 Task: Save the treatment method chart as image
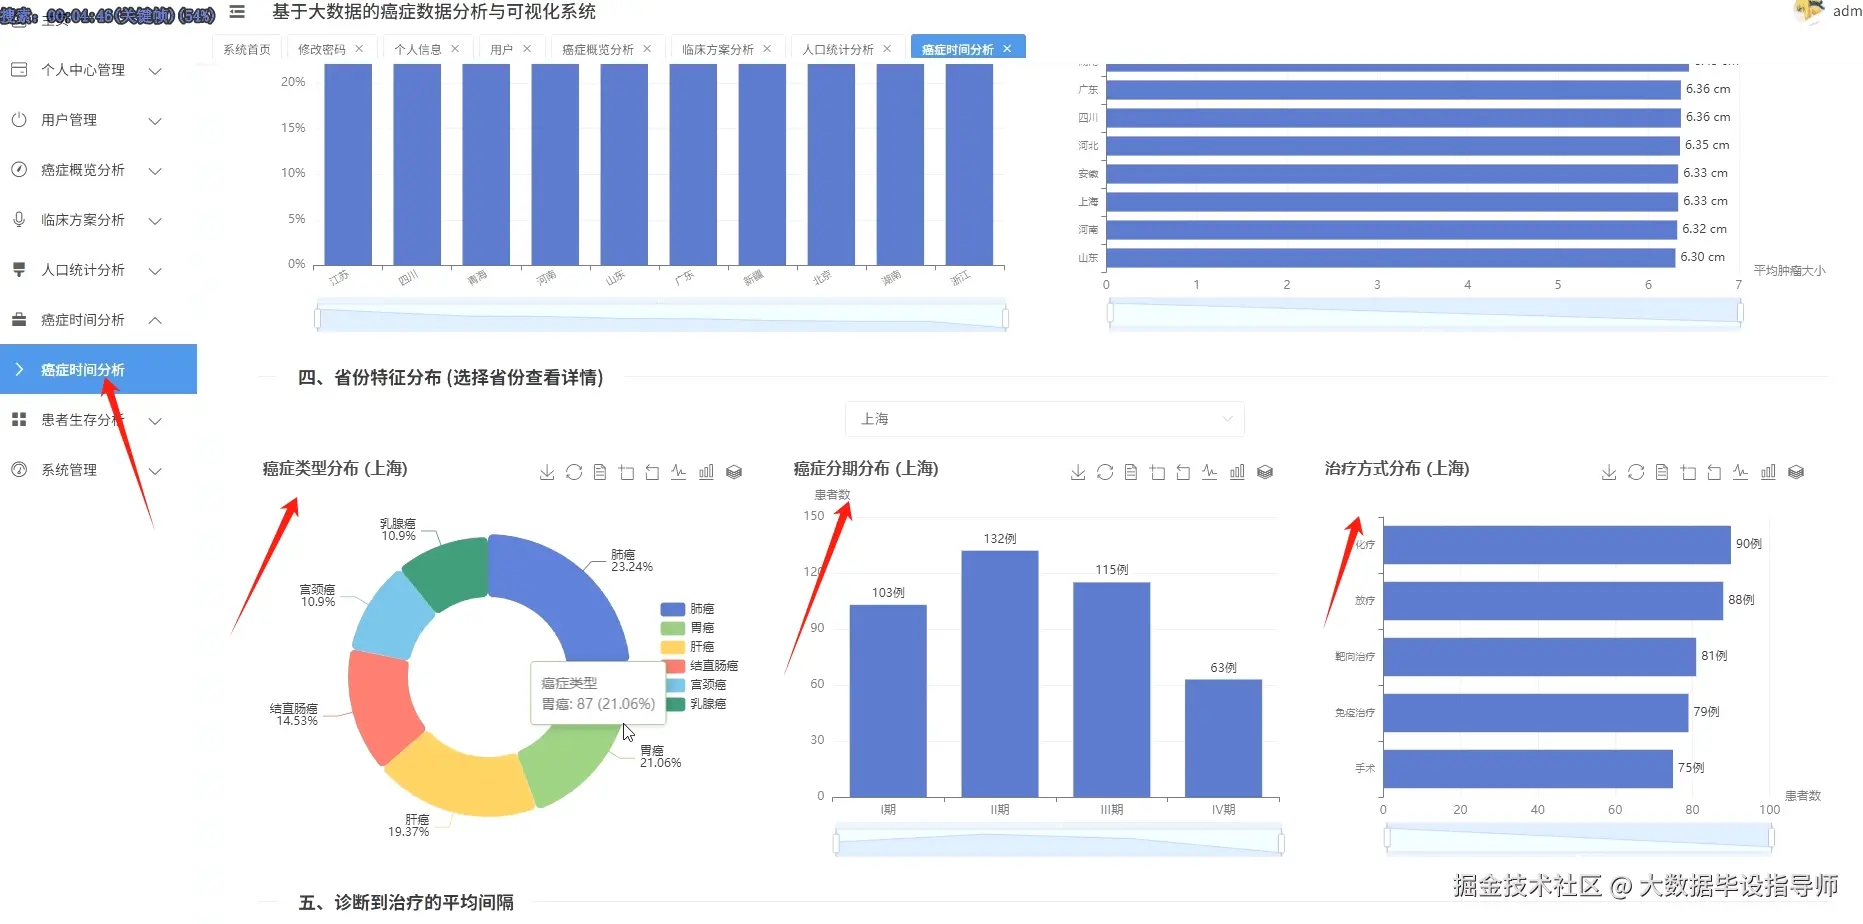pyautogui.click(x=1609, y=472)
